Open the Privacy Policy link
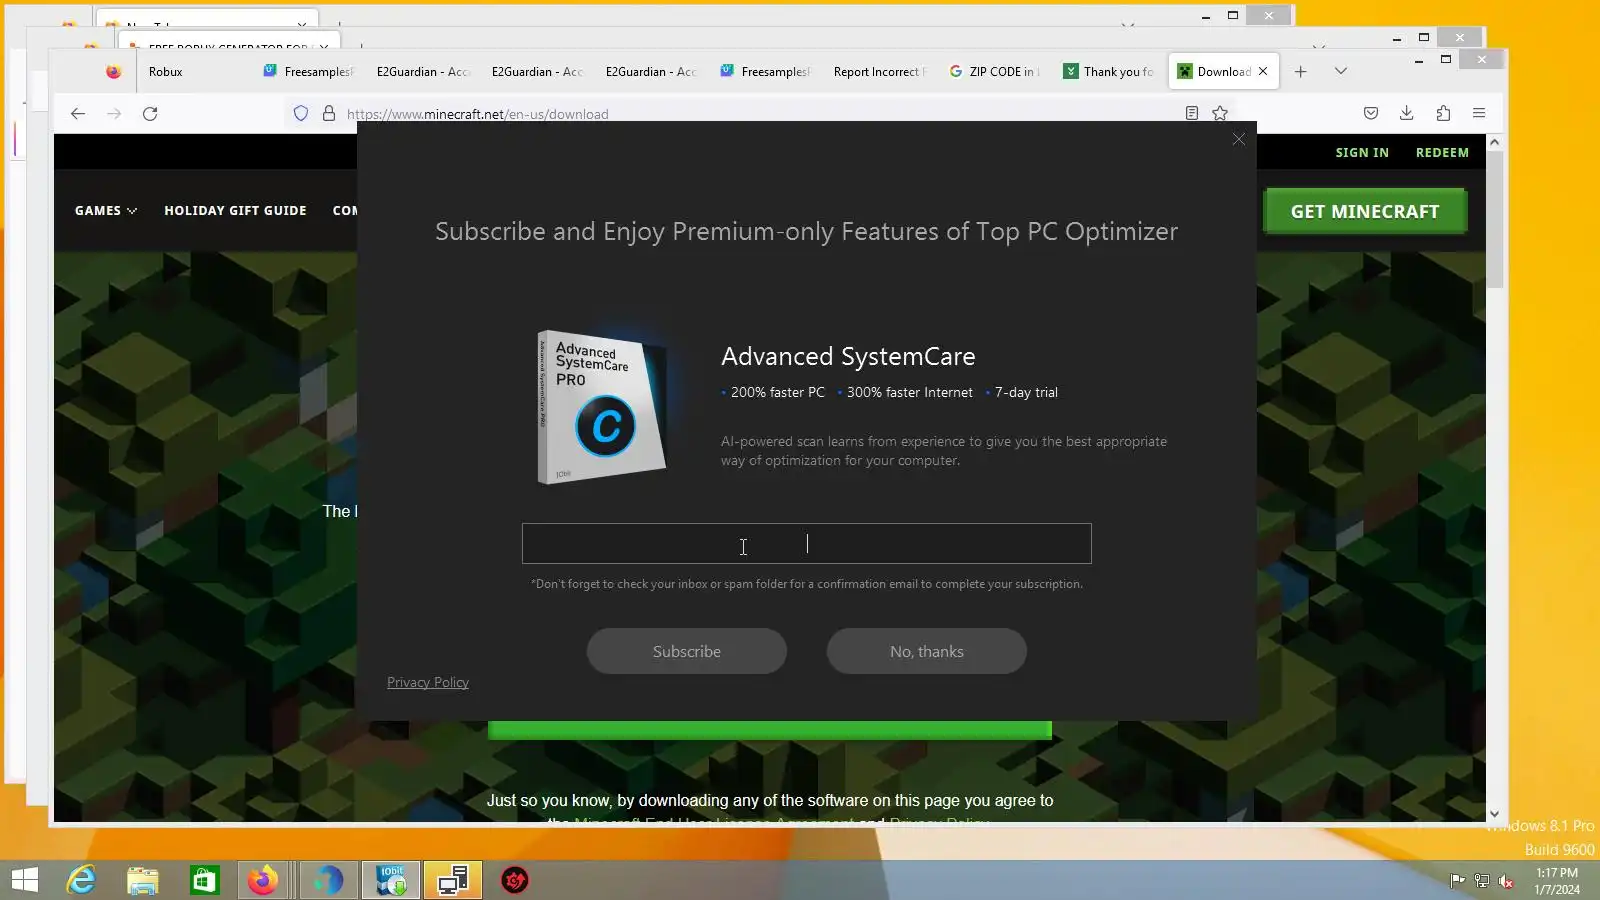Image resolution: width=1600 pixels, height=900 pixels. pos(427,682)
